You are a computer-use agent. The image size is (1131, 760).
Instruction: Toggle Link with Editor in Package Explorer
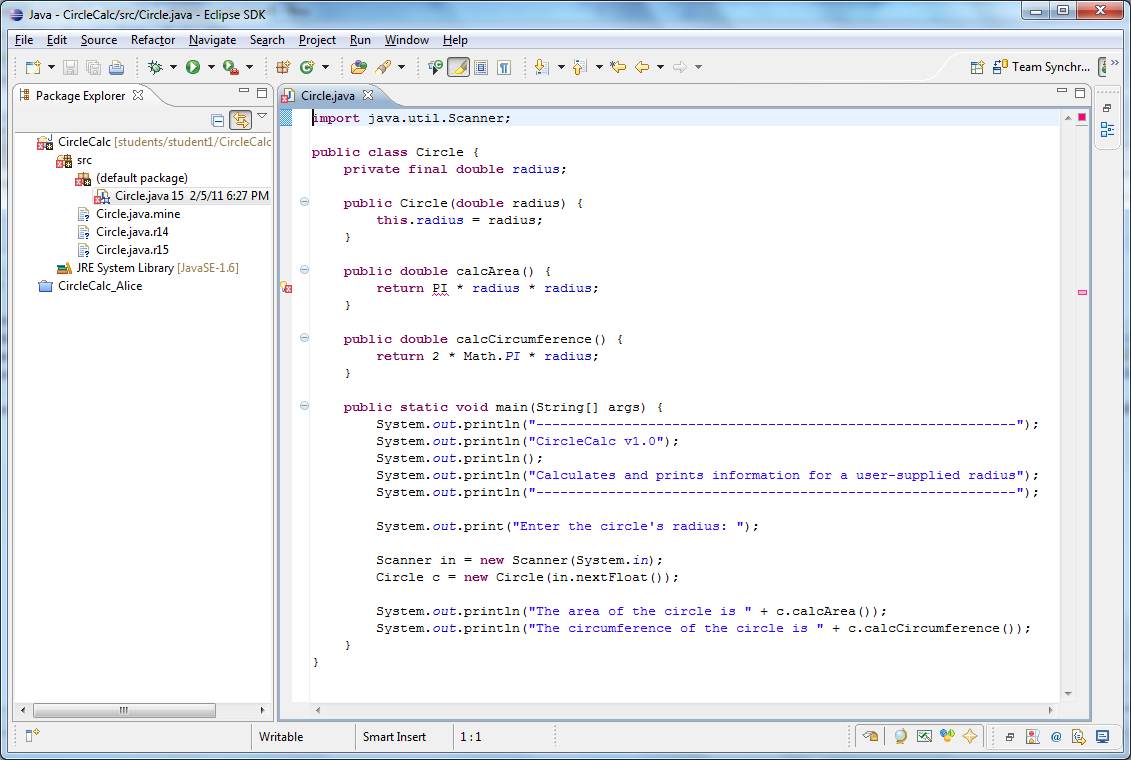pos(240,120)
